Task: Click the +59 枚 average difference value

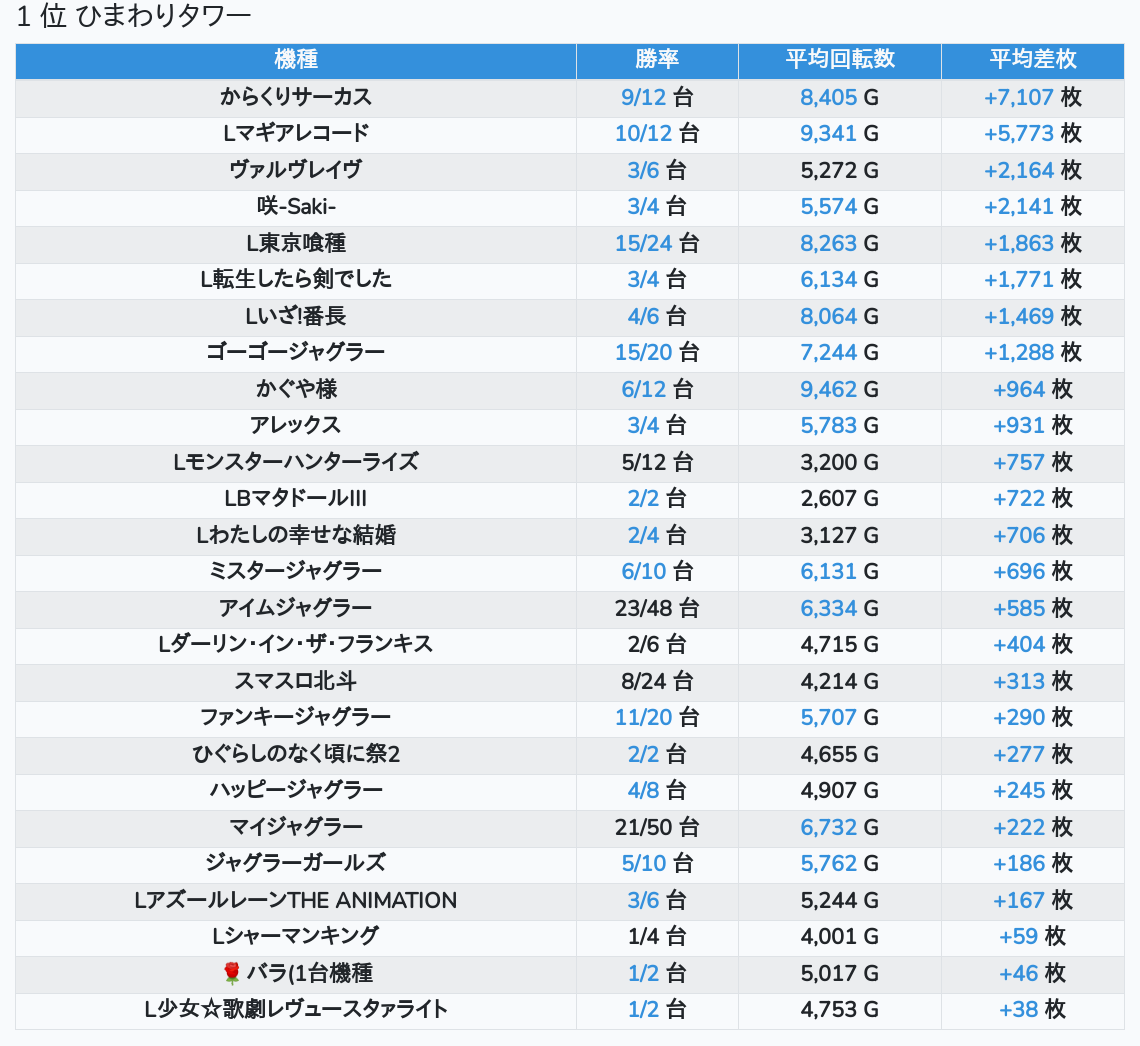Action: coord(1032,937)
